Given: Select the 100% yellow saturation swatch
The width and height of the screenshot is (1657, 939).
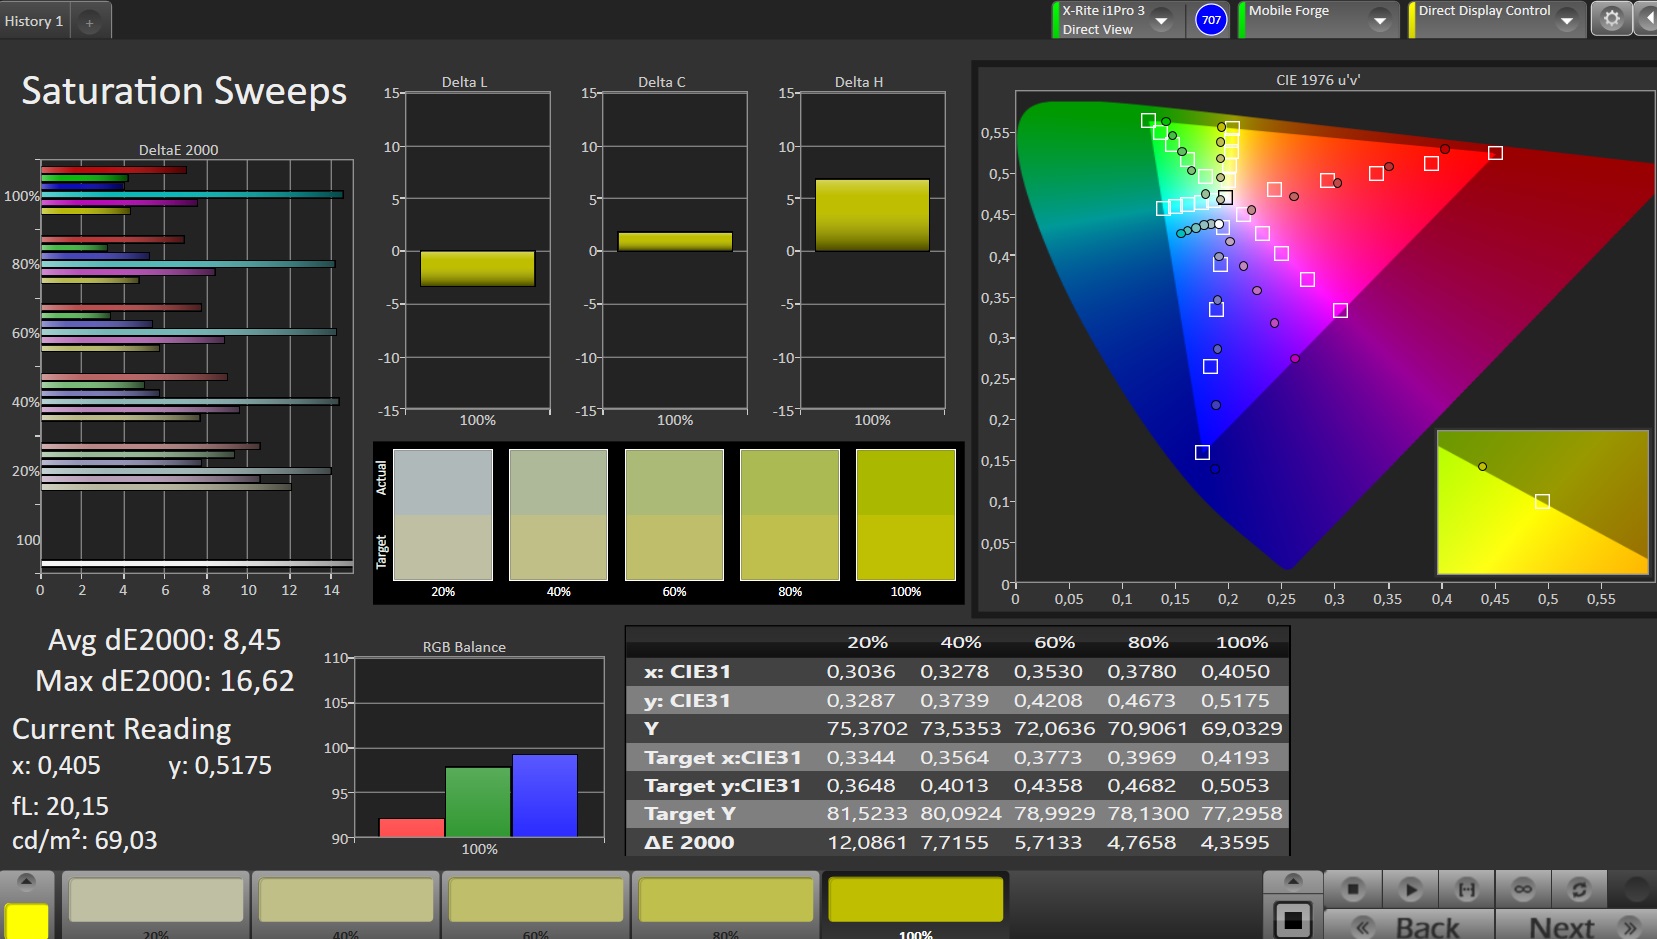Looking at the screenshot, I should point(915,900).
